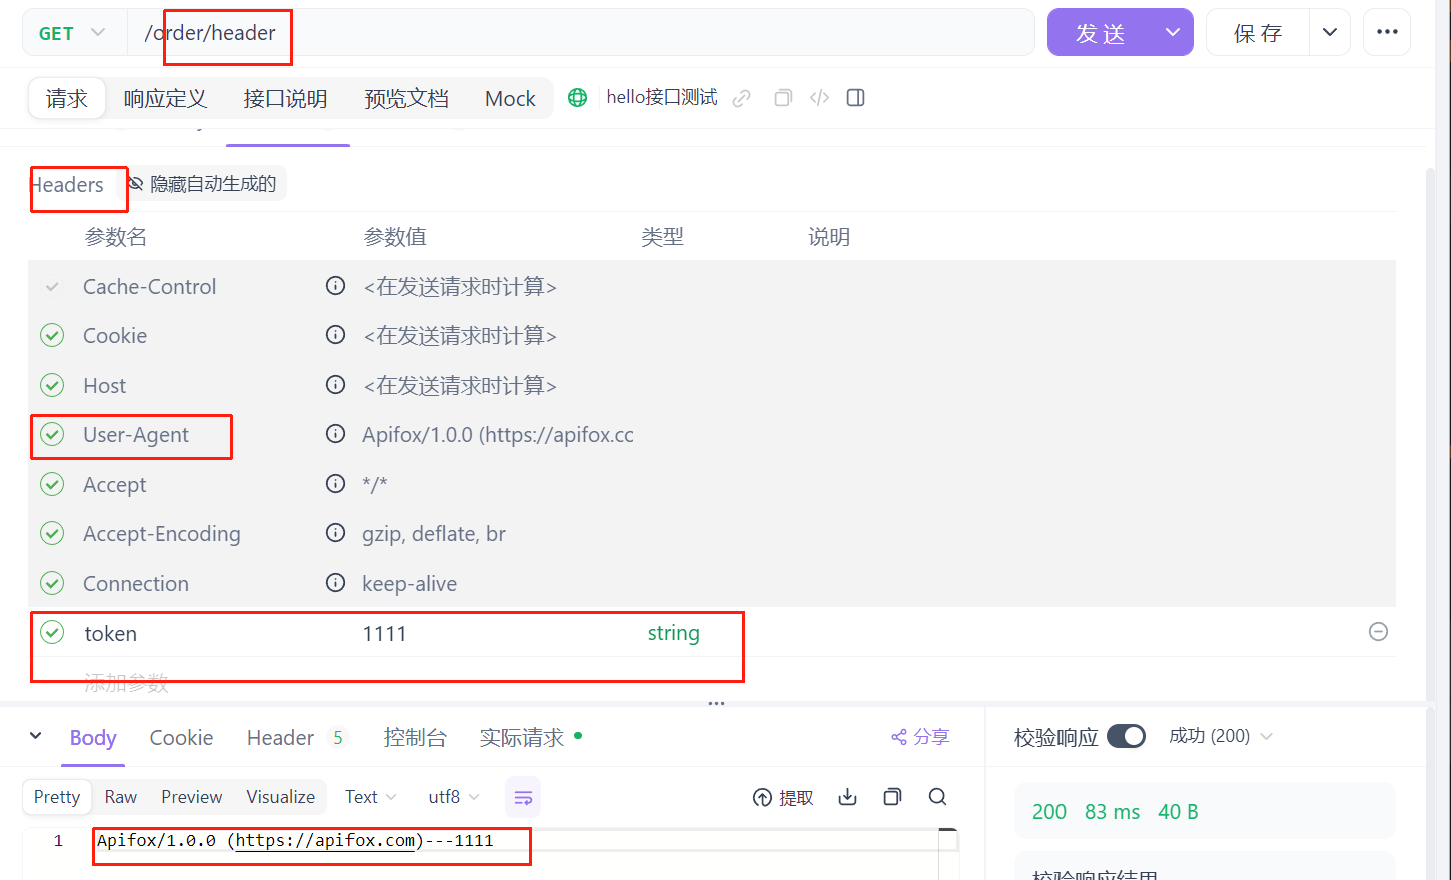Toggle the 校验响应 switch
The image size is (1451, 880).
click(1126, 736)
